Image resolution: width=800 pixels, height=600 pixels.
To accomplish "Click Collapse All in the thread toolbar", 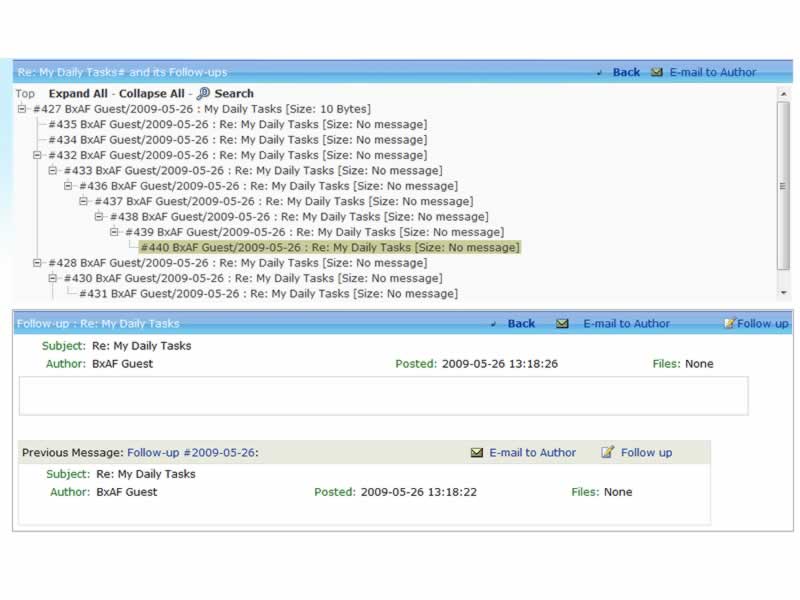I will pyautogui.click(x=152, y=94).
